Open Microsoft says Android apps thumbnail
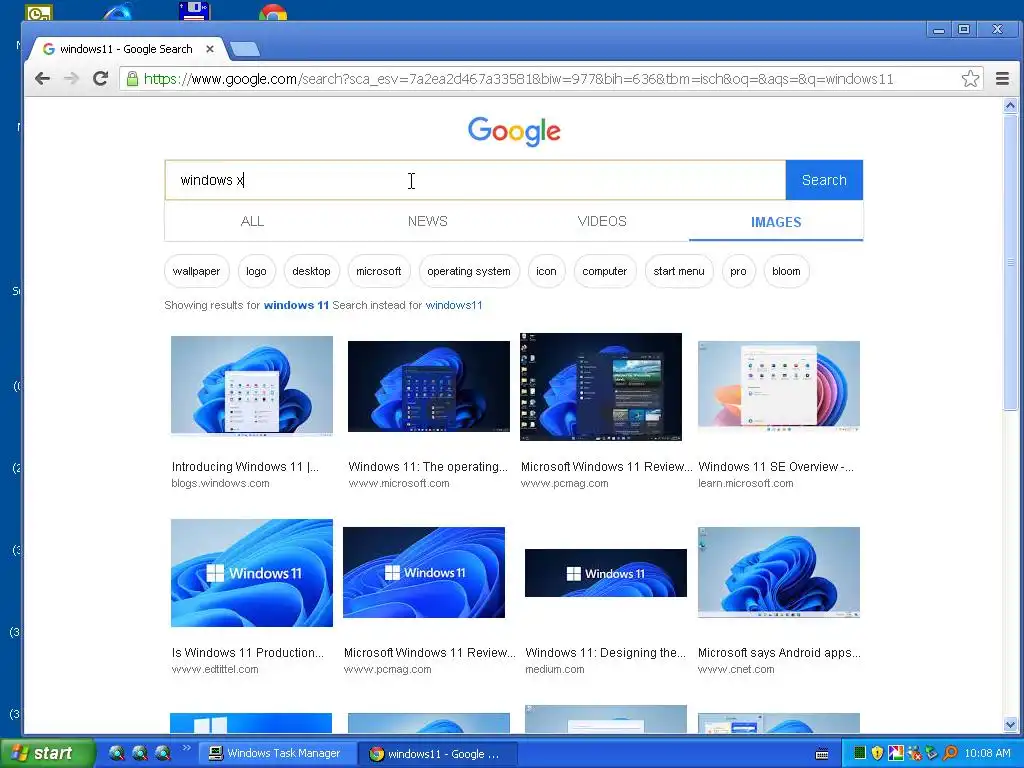Screen dimensions: 1024x768 tap(779, 572)
